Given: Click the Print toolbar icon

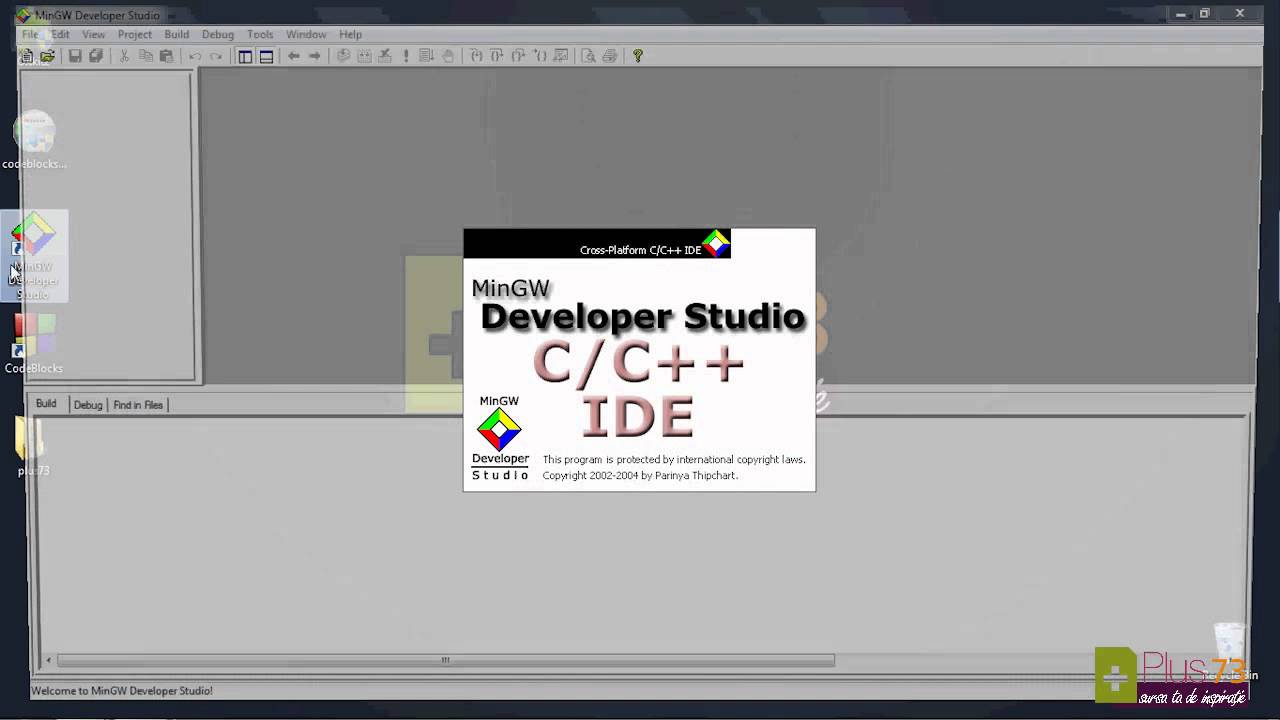Looking at the screenshot, I should click(x=610, y=56).
